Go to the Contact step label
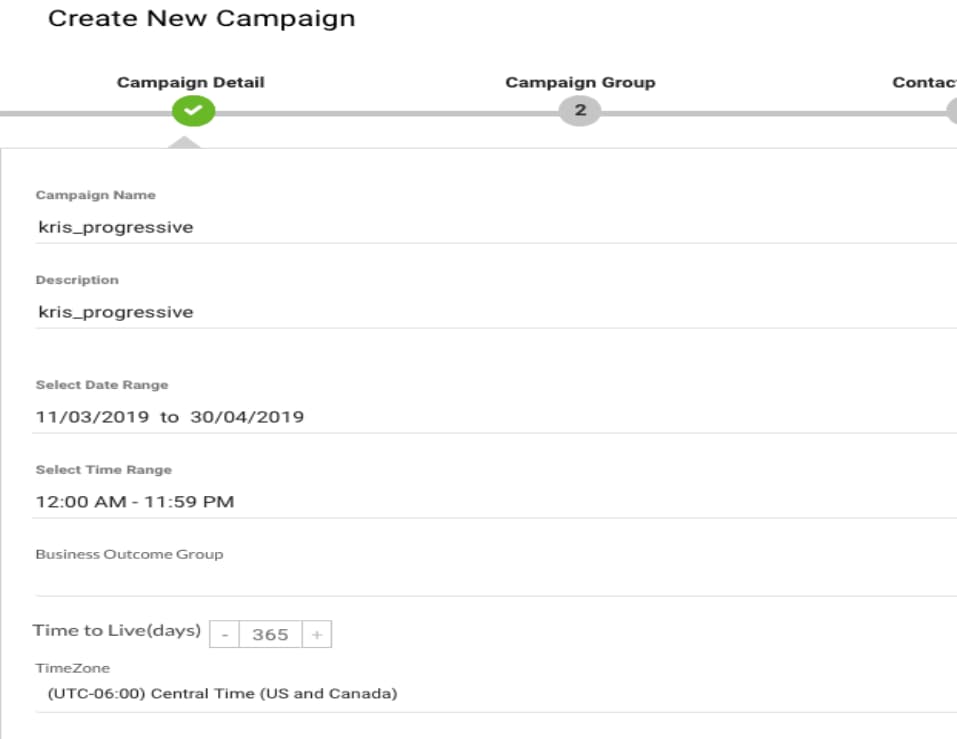The image size is (957, 739). [x=924, y=82]
